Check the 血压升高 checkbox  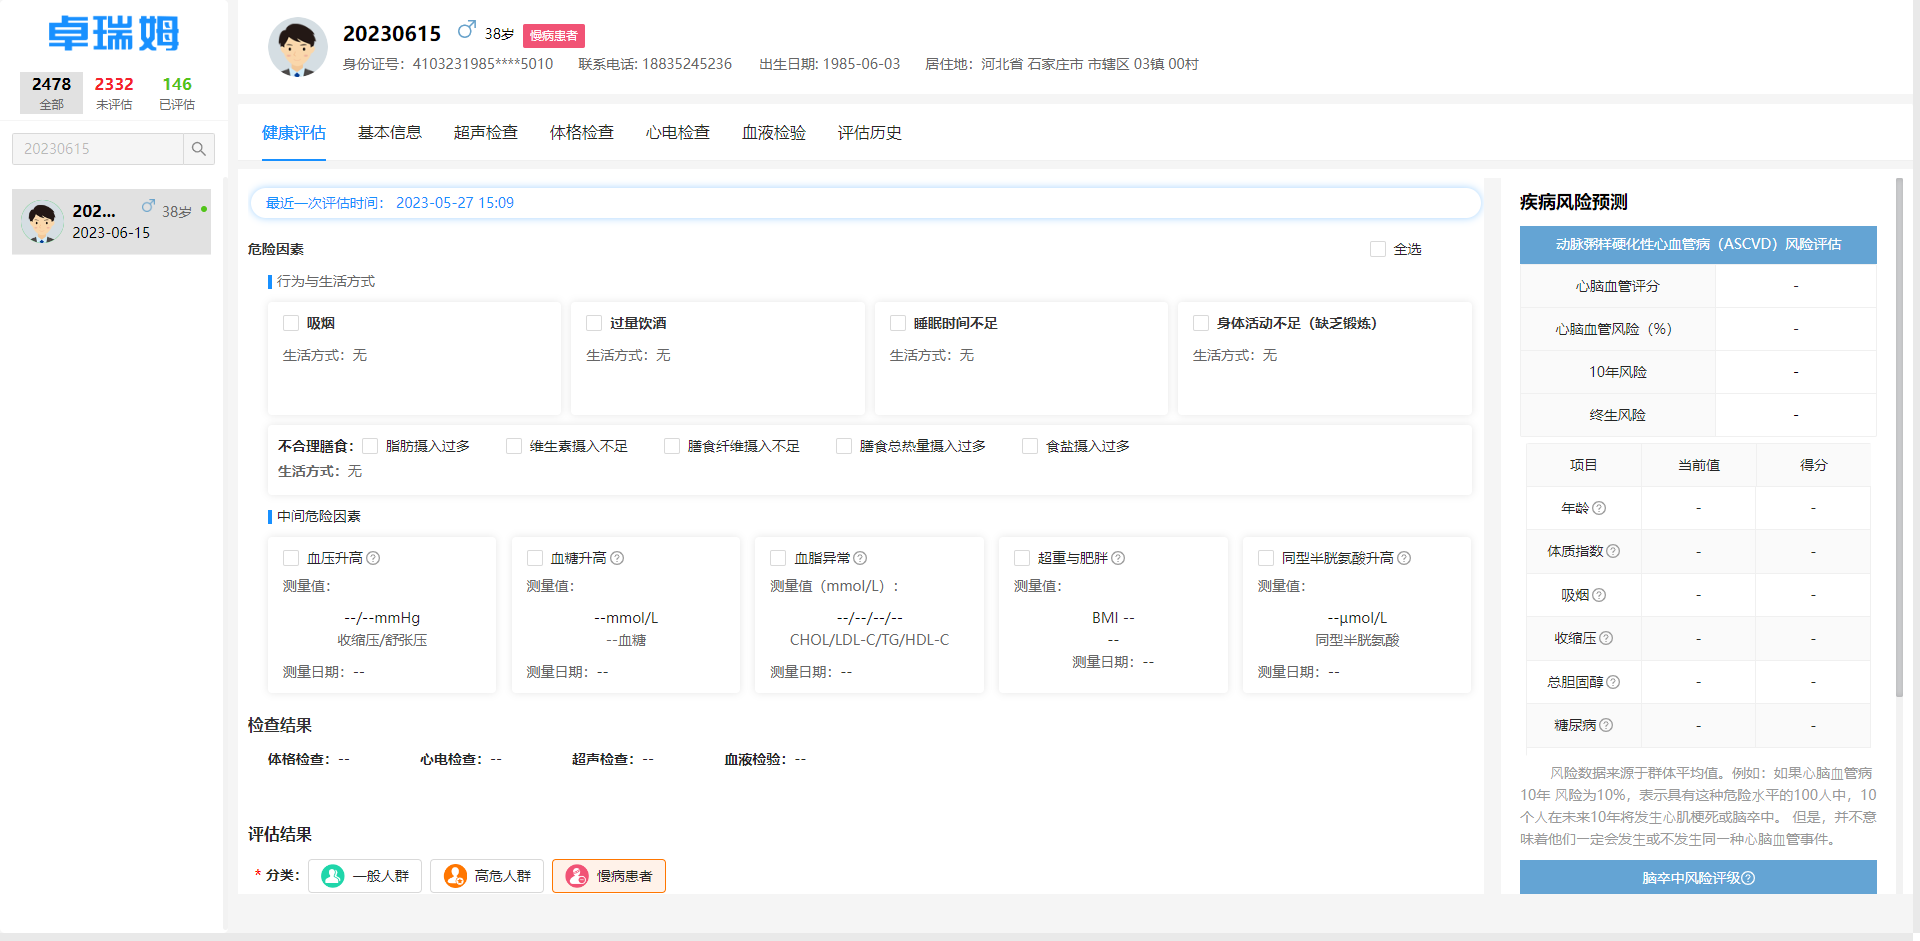click(291, 558)
